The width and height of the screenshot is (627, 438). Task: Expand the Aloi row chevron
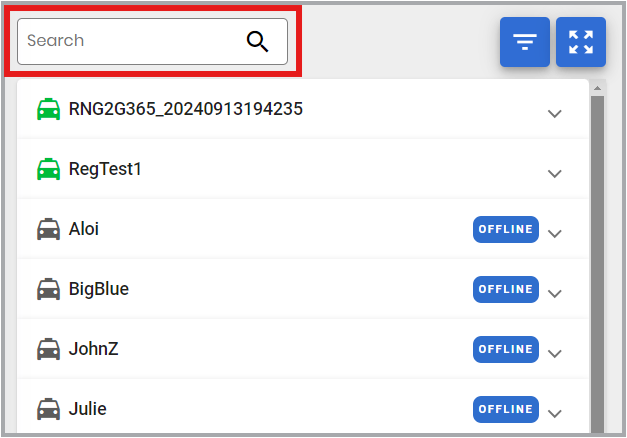click(554, 234)
